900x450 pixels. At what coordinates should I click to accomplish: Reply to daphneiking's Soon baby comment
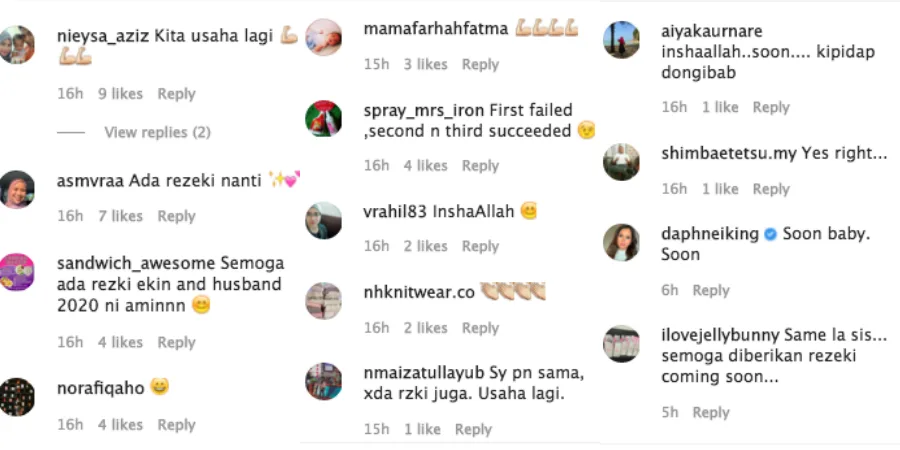[711, 290]
